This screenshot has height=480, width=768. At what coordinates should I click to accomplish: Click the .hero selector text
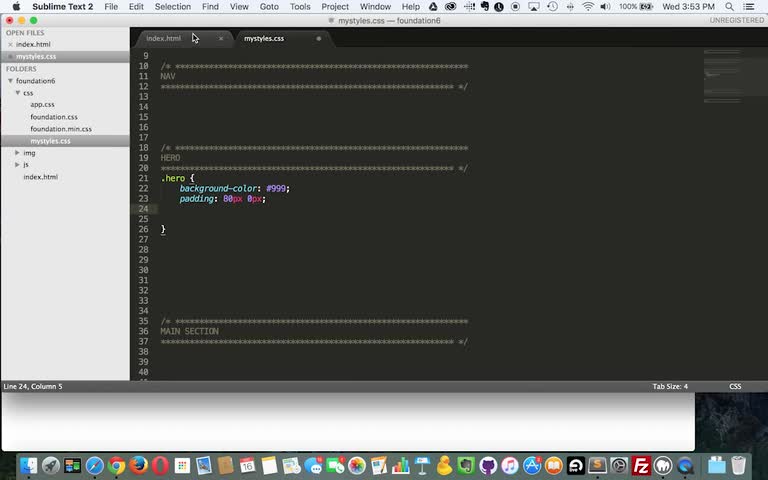(173, 178)
